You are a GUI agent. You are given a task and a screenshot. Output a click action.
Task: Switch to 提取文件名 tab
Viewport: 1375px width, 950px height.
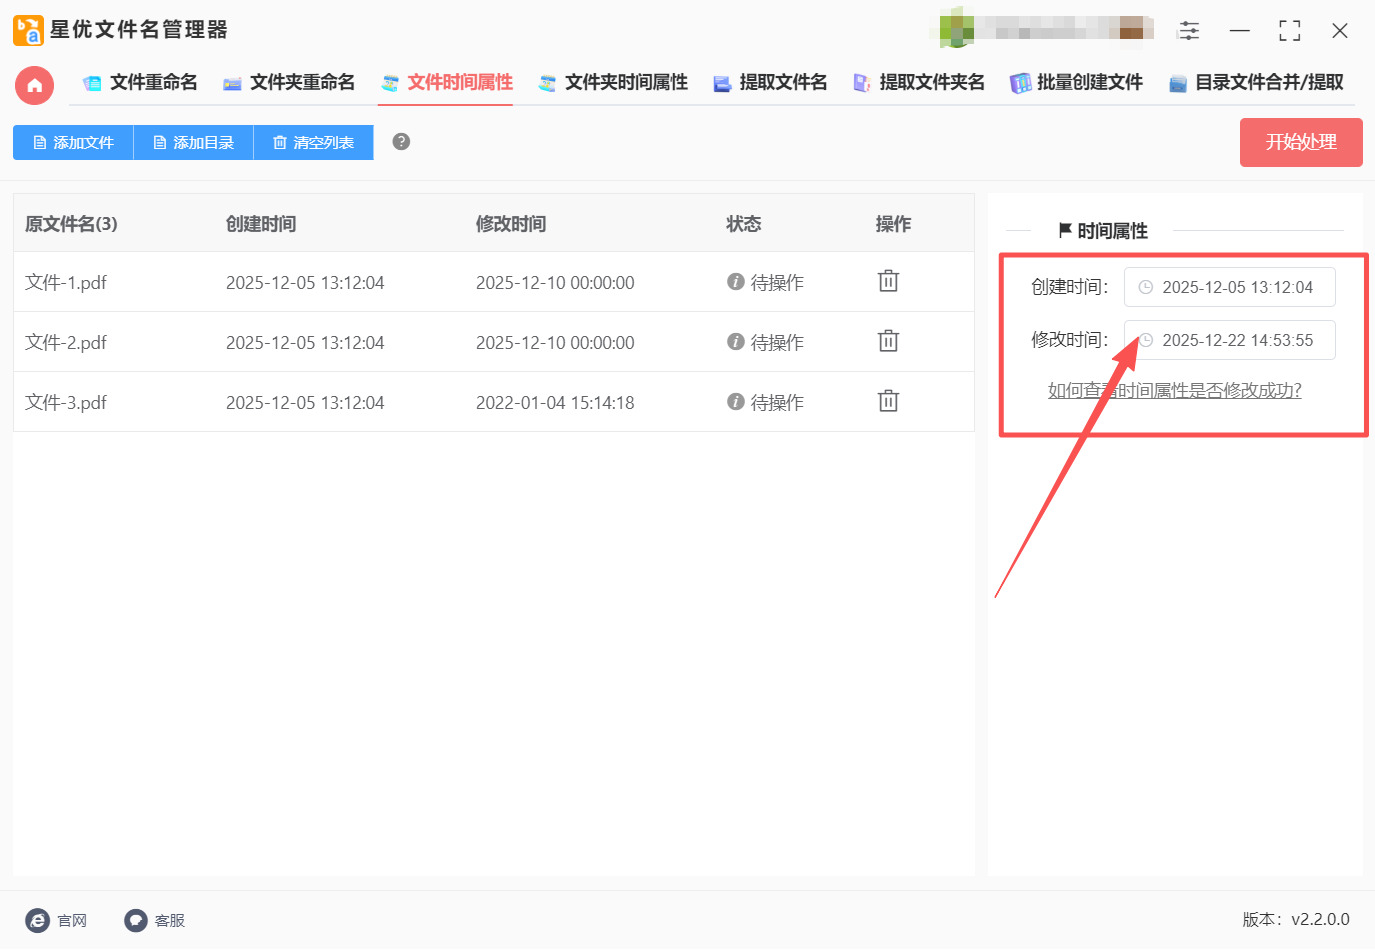point(770,83)
